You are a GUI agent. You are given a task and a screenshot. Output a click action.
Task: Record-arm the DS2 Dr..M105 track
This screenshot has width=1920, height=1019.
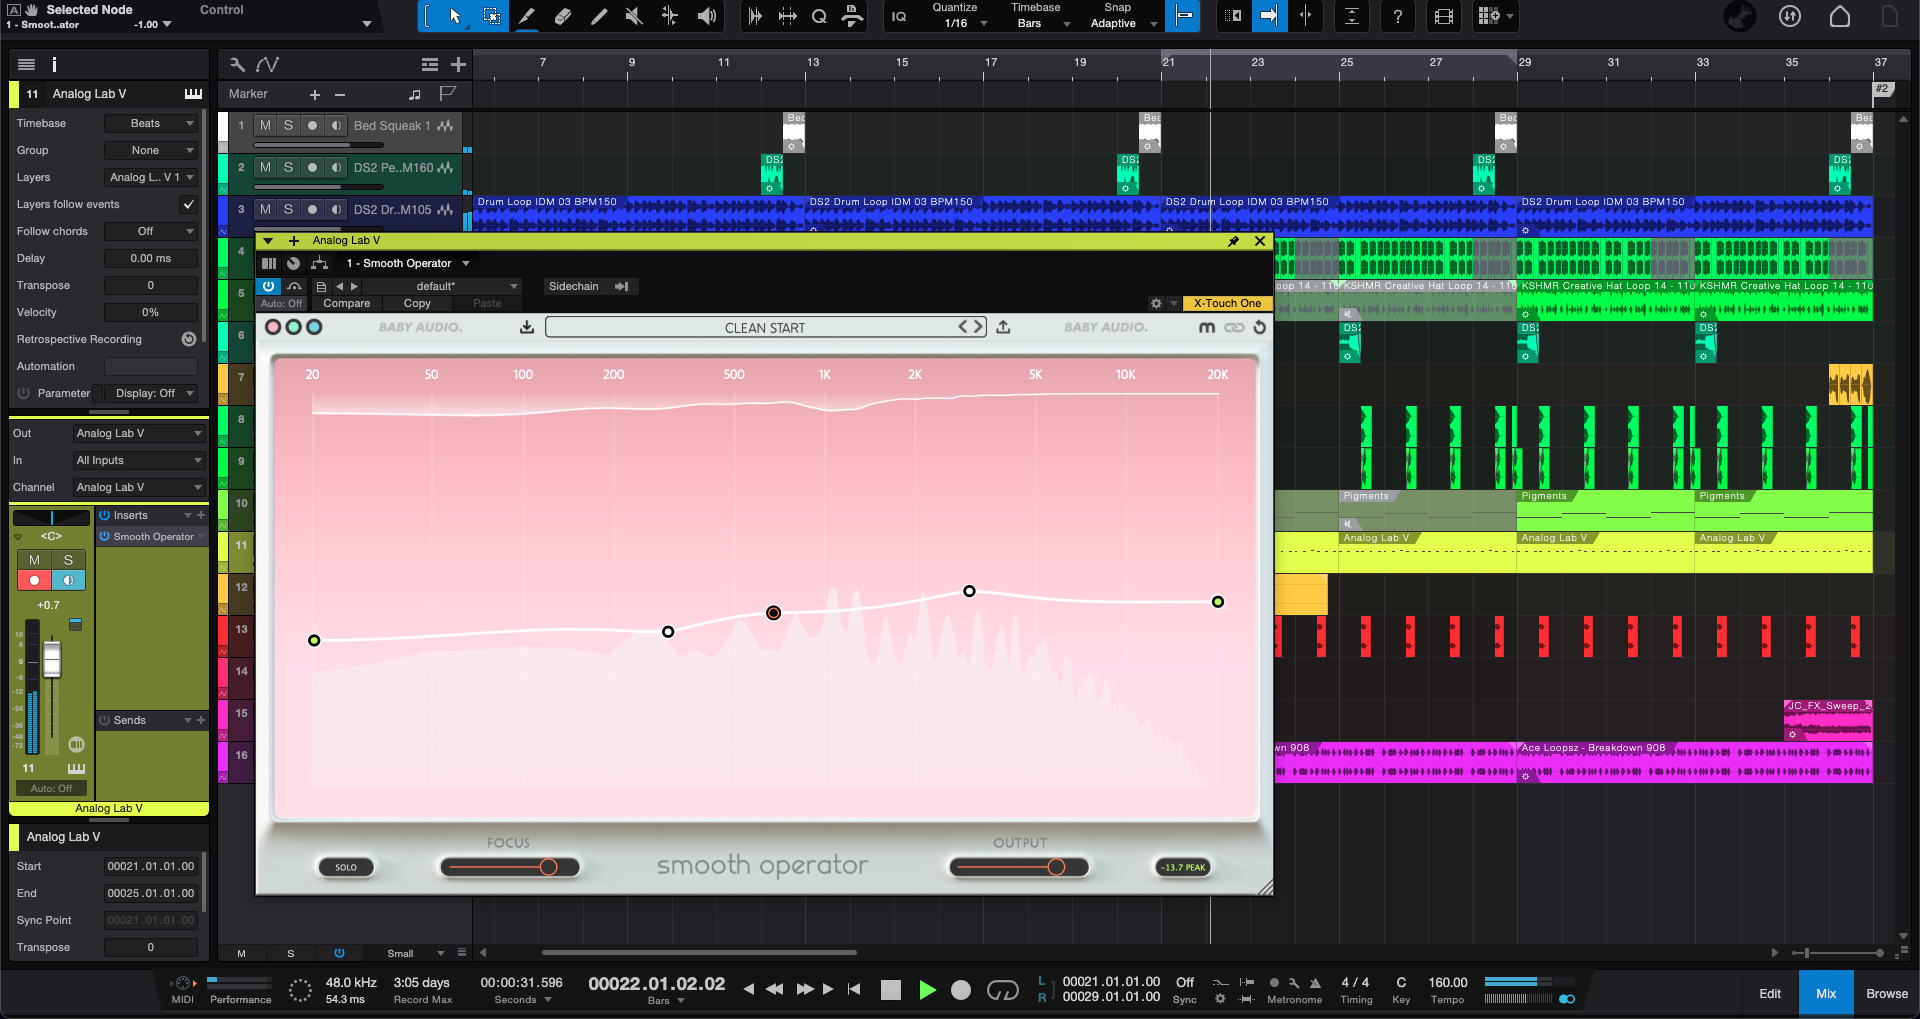pos(312,209)
